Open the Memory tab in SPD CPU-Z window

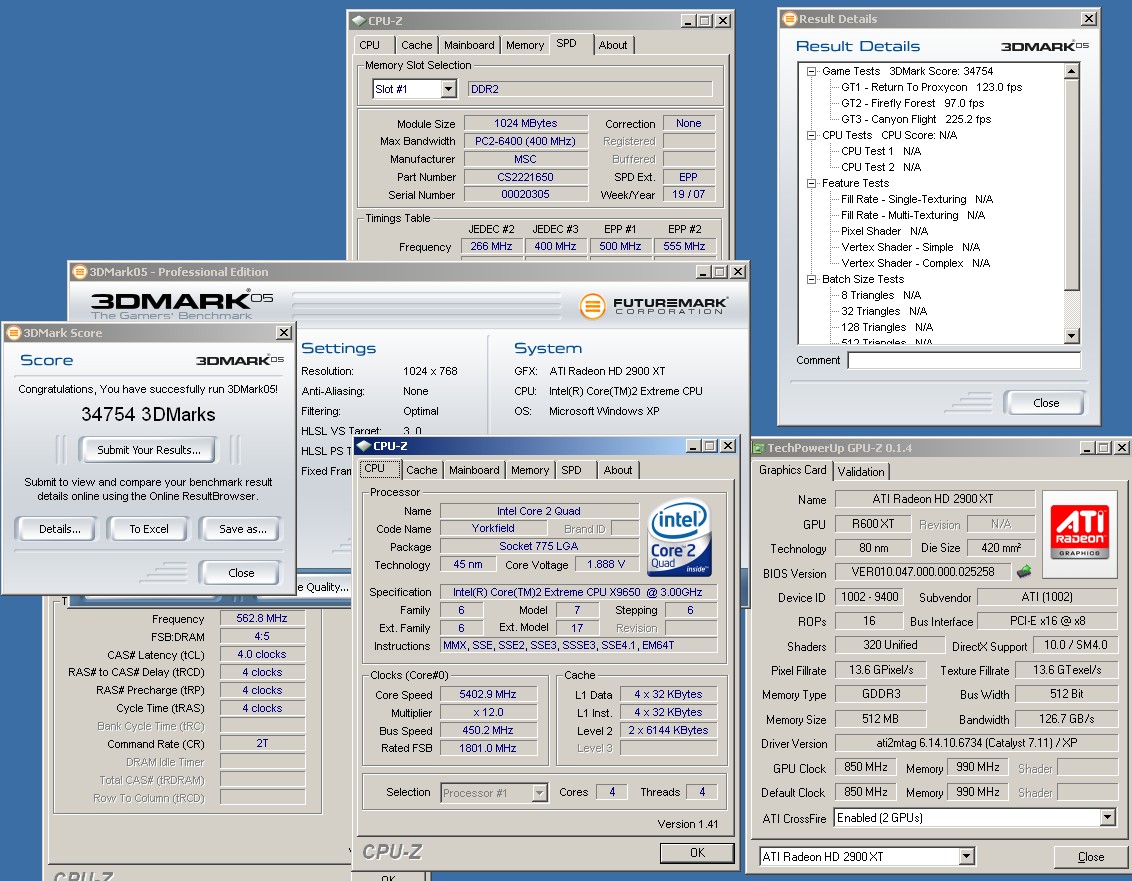coord(525,45)
